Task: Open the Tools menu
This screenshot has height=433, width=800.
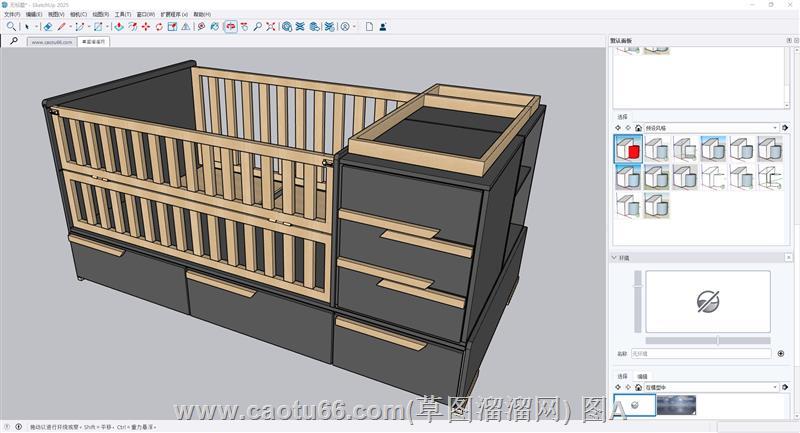Action: pyautogui.click(x=122, y=14)
